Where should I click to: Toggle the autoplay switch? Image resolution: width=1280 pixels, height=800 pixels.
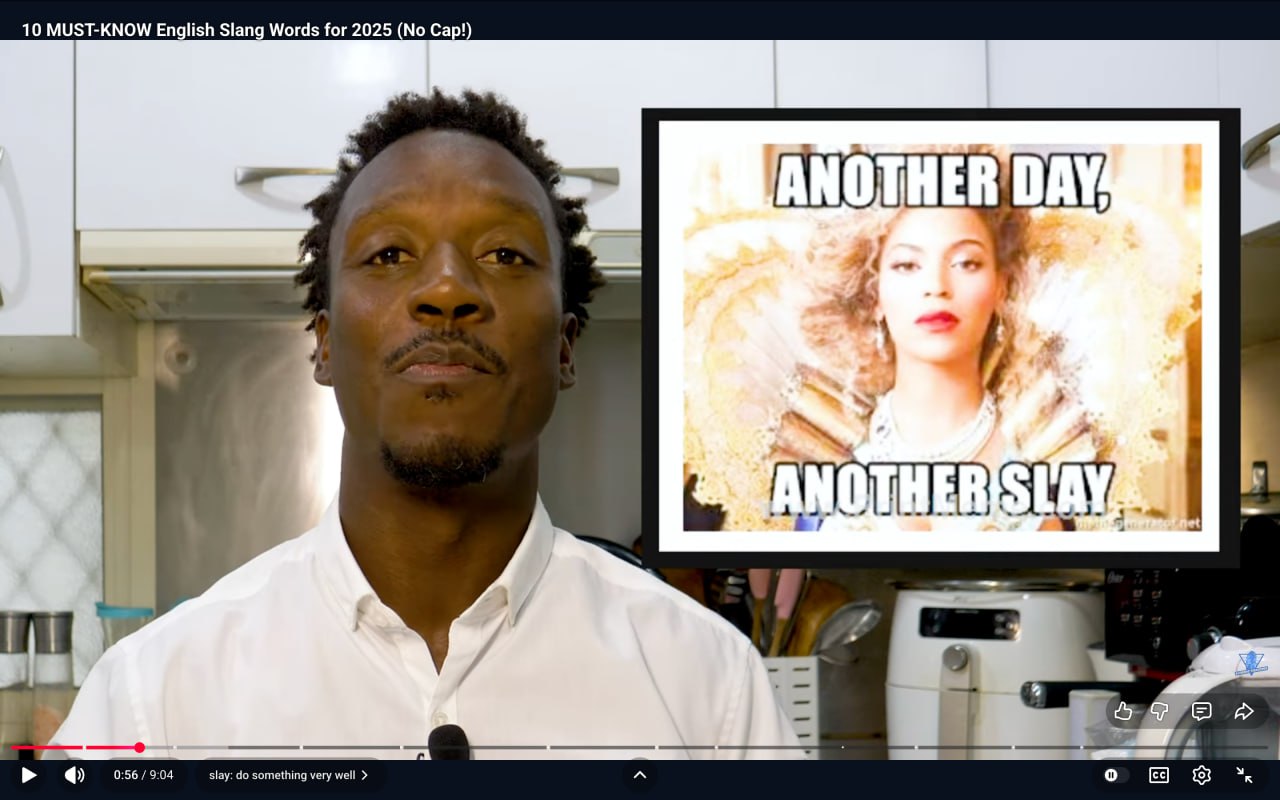click(1115, 775)
